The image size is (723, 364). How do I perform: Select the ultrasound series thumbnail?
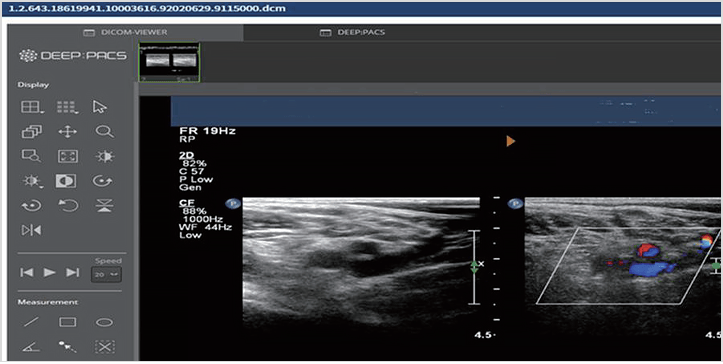[169, 62]
